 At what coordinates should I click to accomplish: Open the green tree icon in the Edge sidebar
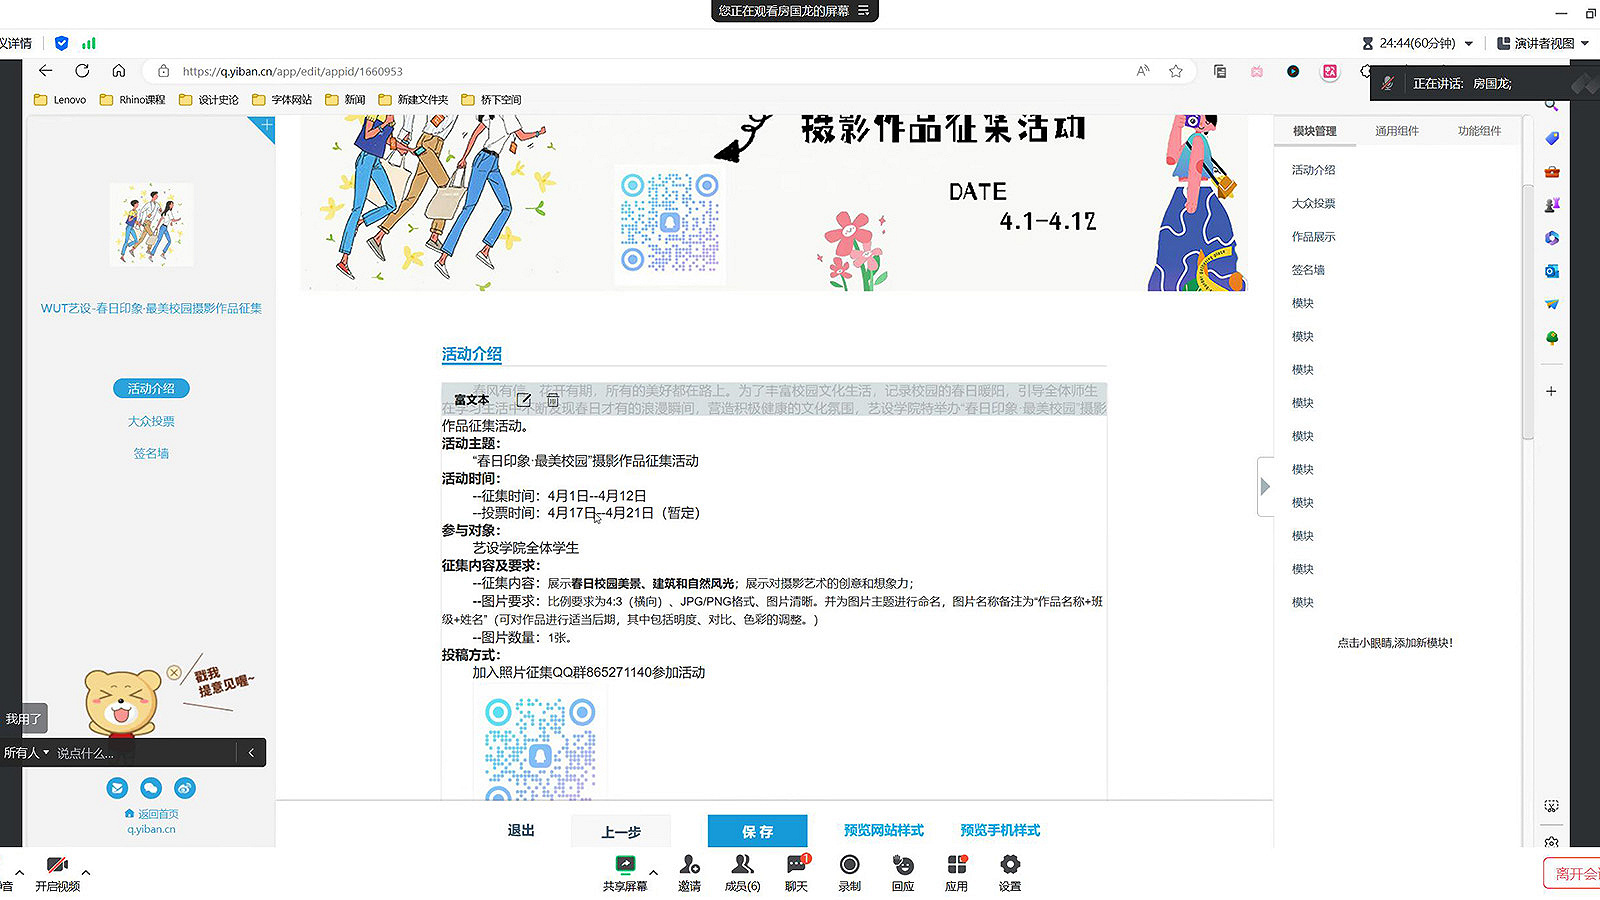click(1552, 338)
